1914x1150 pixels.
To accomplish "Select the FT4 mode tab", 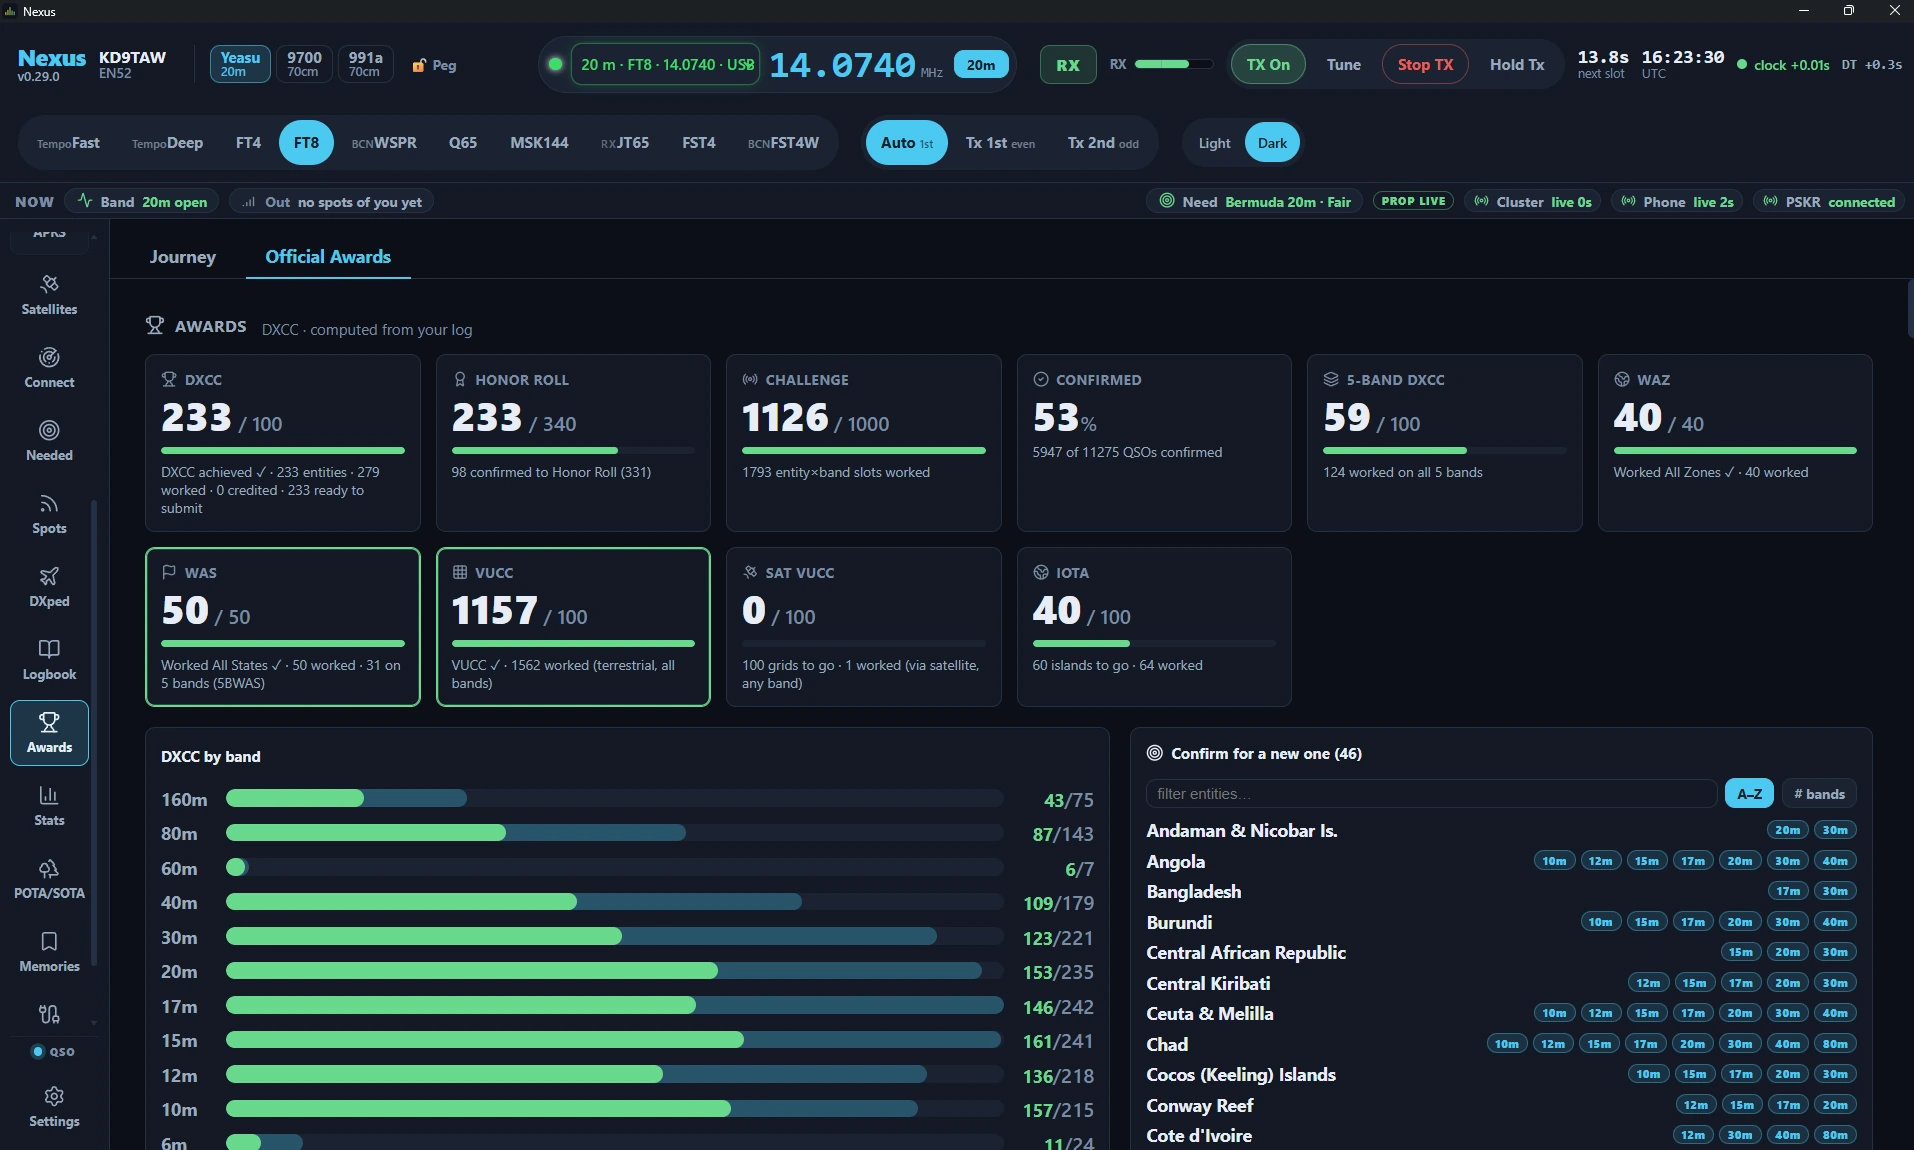I will coord(248,143).
